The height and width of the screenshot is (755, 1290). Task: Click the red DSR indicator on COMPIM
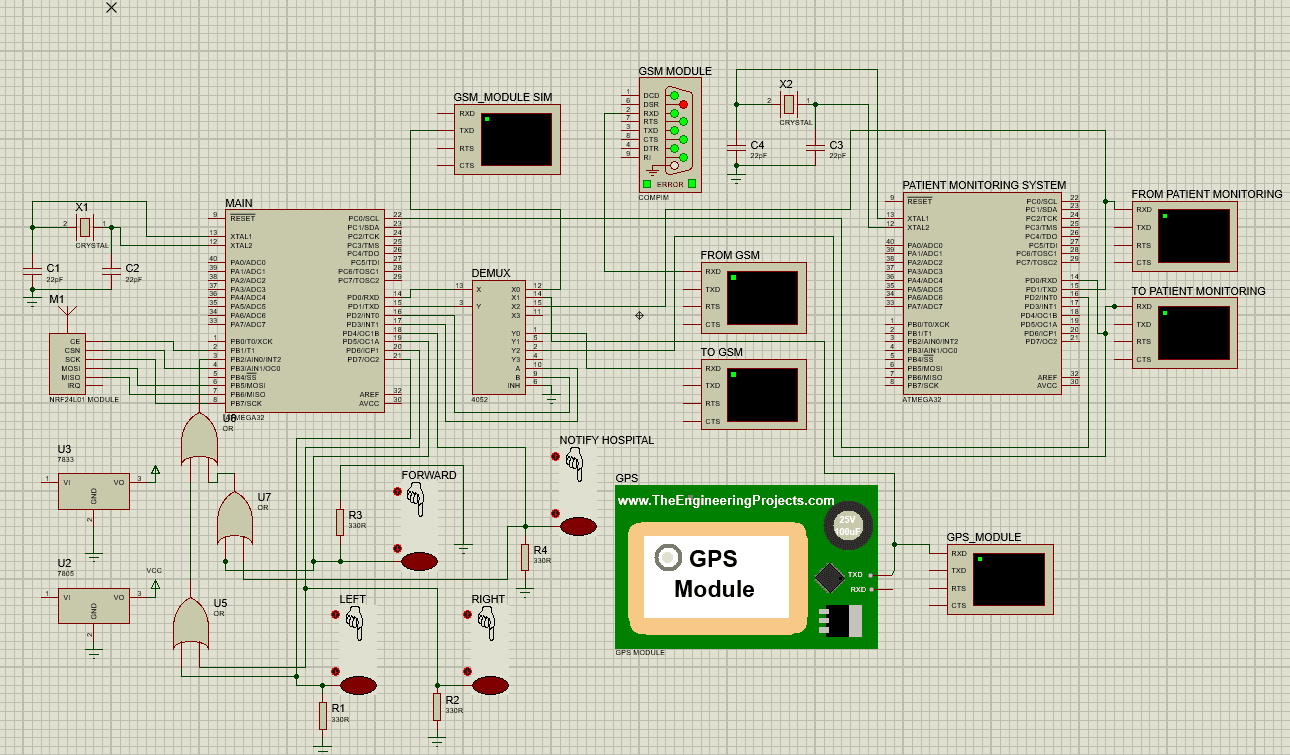point(684,104)
